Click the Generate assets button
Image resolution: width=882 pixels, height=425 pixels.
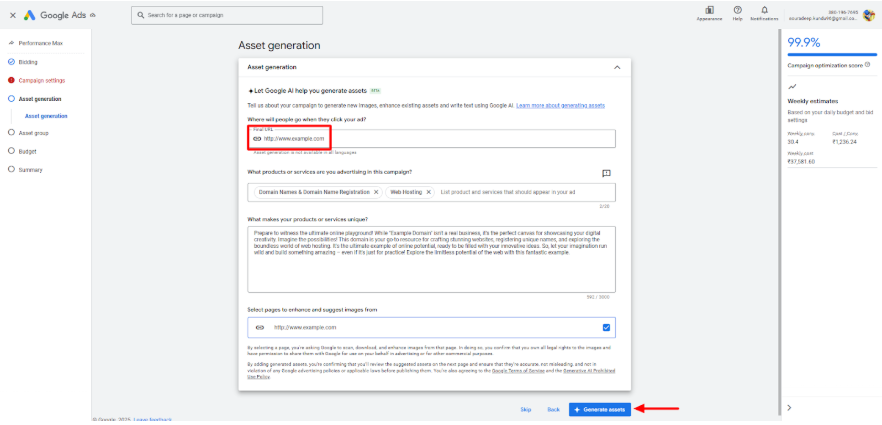pos(600,410)
